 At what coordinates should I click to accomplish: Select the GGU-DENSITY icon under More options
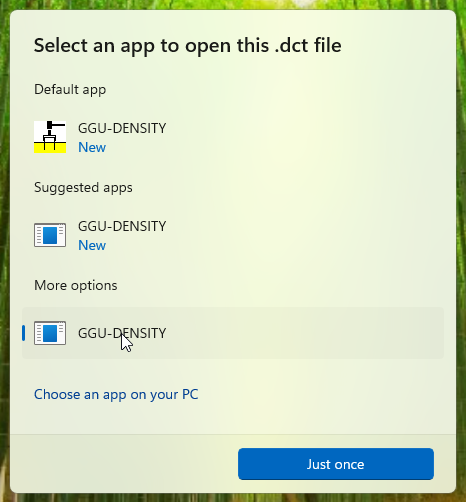[50, 333]
